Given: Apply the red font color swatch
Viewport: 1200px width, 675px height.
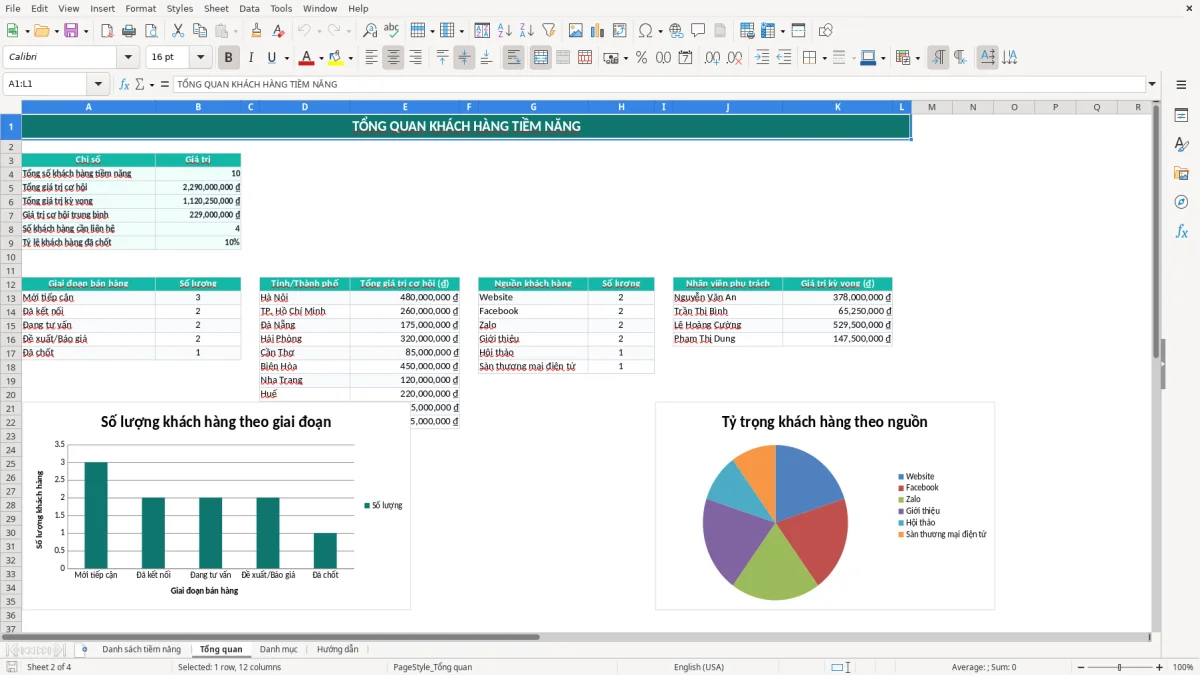Looking at the screenshot, I should click(307, 58).
